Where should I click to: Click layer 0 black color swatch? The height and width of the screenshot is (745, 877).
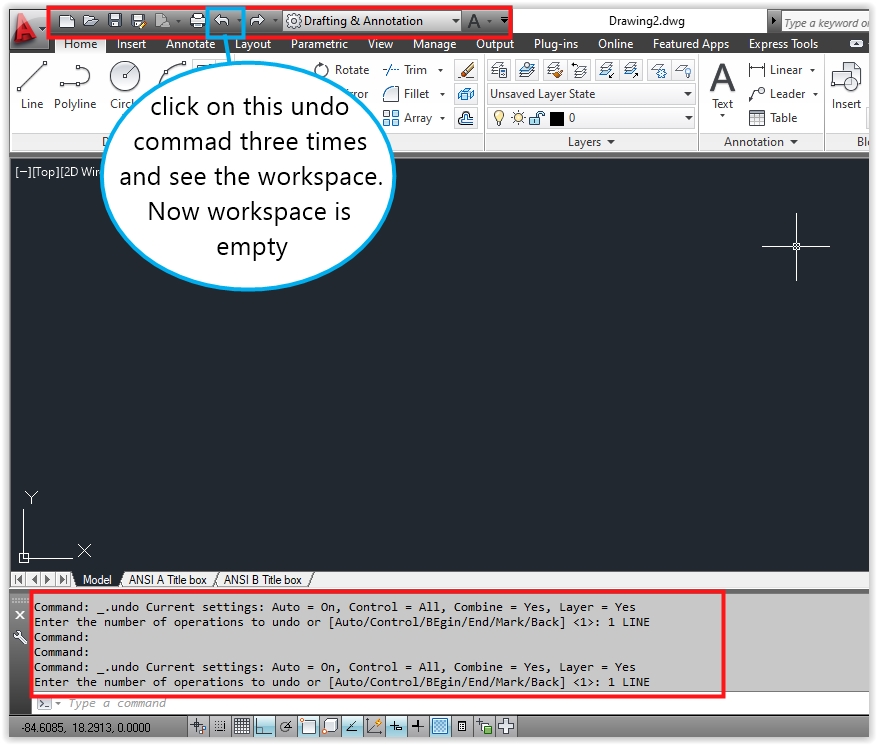(557, 119)
